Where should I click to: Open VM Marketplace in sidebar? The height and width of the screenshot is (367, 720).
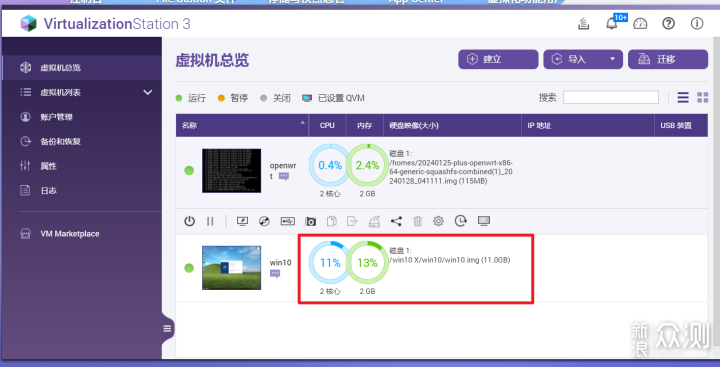pos(82,234)
